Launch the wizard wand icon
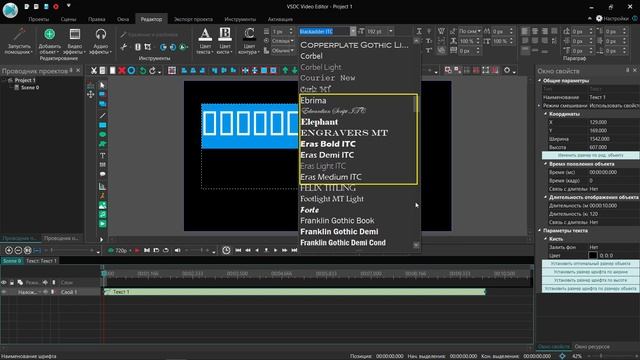The image size is (640, 360). pyautogui.click(x=19, y=34)
